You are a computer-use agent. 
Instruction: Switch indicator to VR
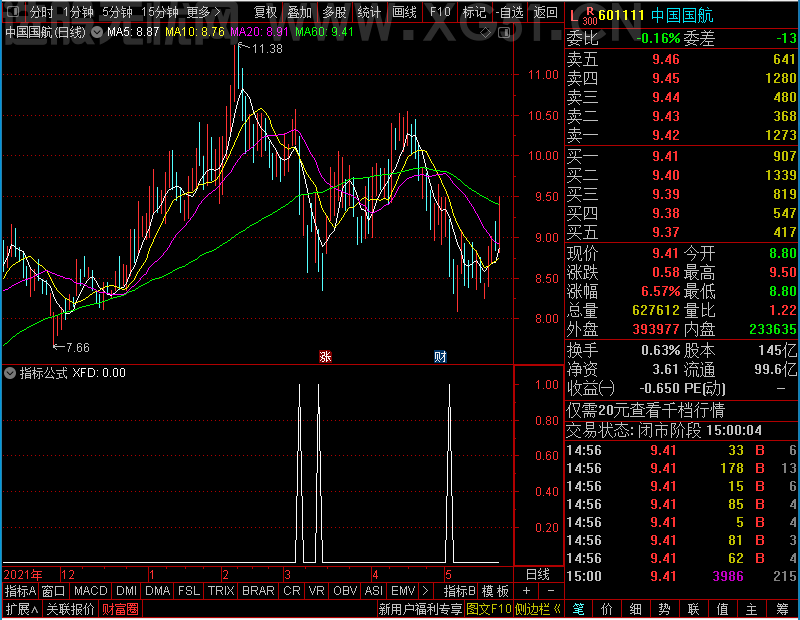tap(317, 591)
